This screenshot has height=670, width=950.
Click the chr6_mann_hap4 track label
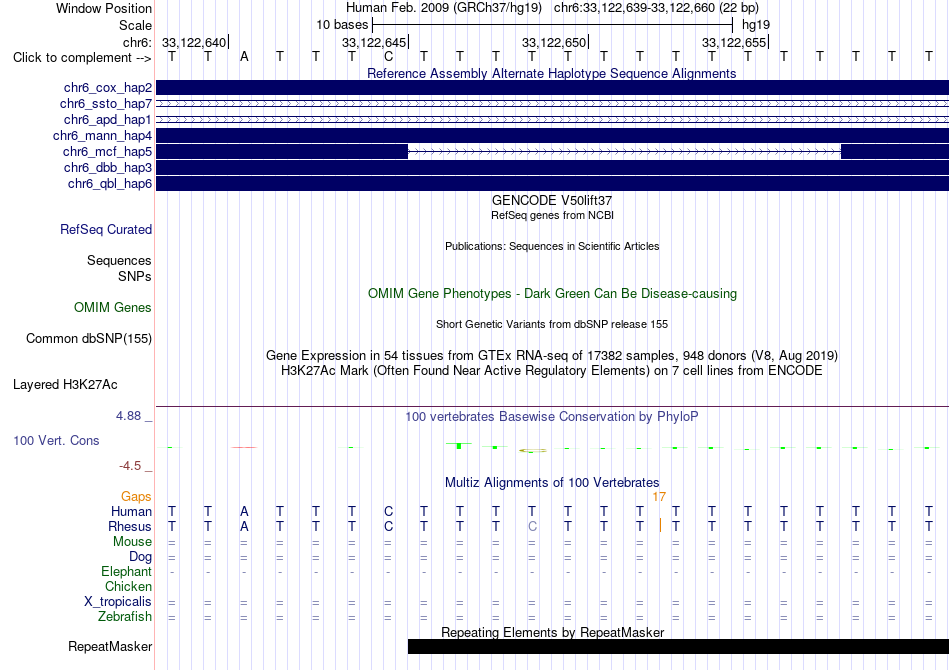[102, 136]
